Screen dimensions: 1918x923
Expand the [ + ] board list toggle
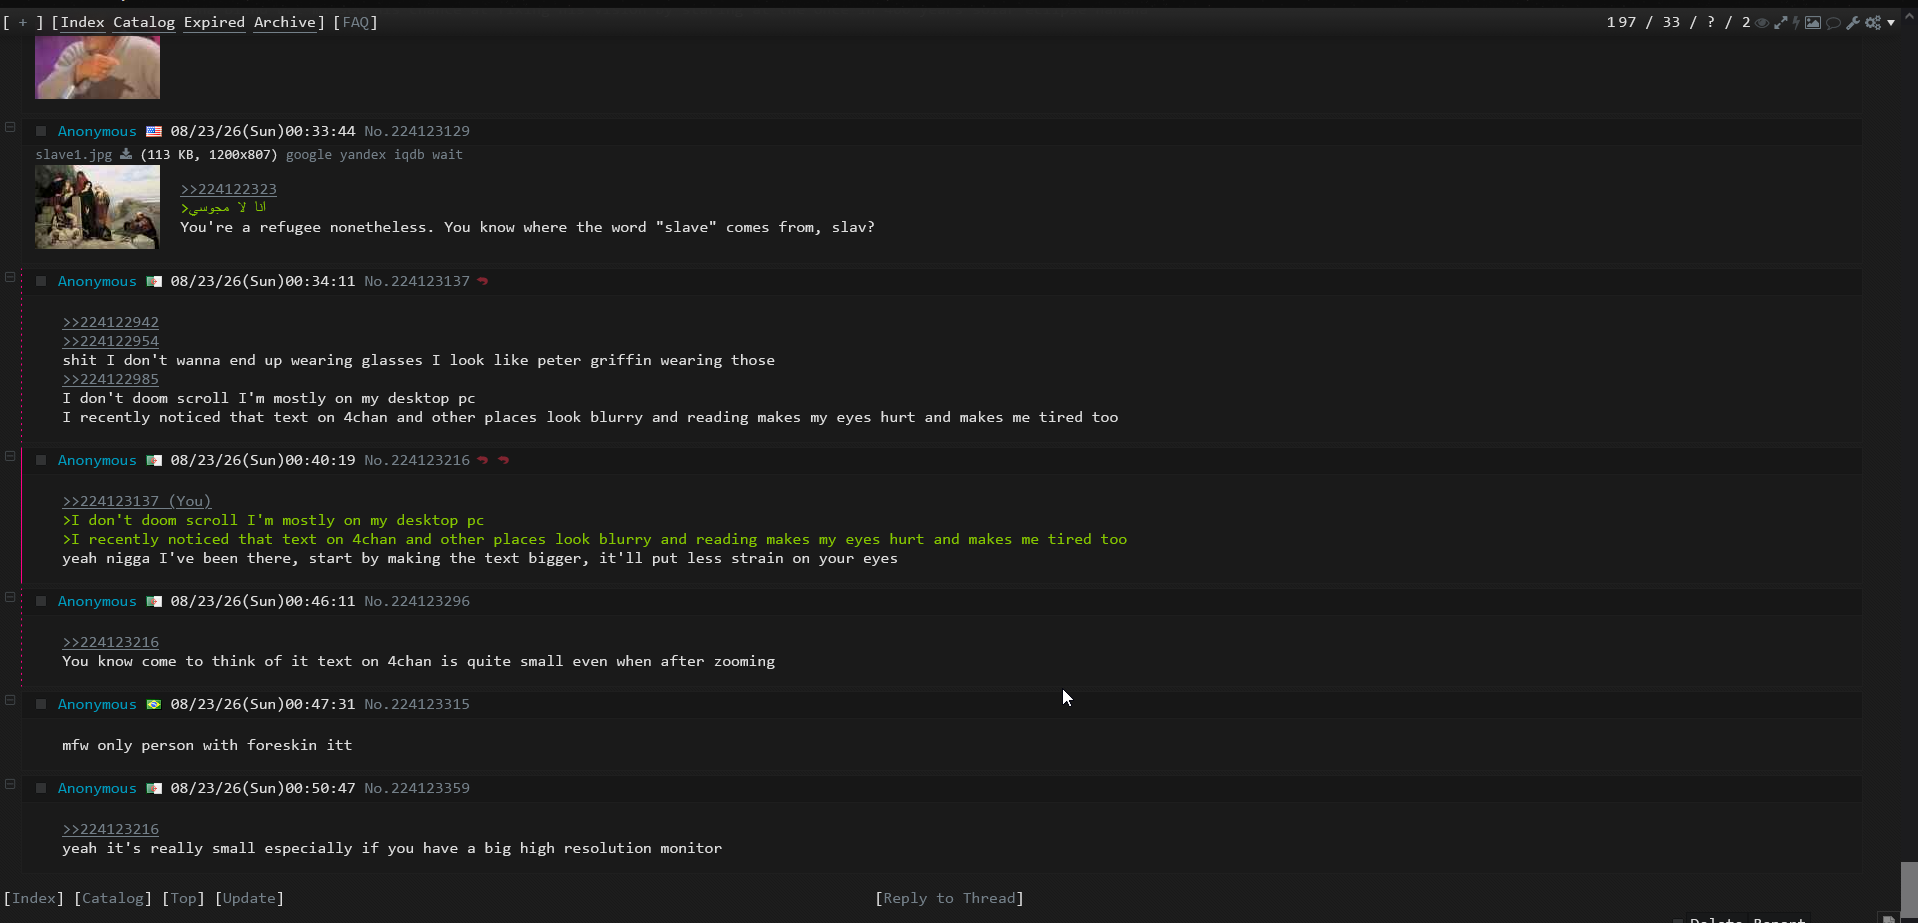tap(23, 22)
